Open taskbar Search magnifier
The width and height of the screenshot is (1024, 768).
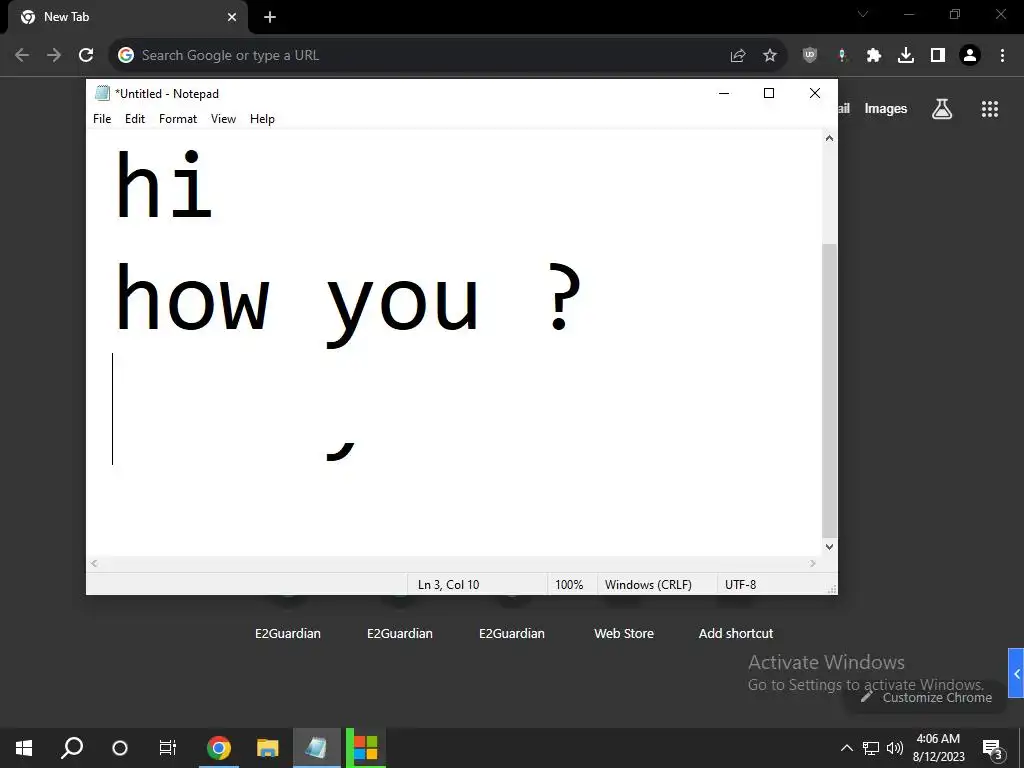[x=72, y=748]
